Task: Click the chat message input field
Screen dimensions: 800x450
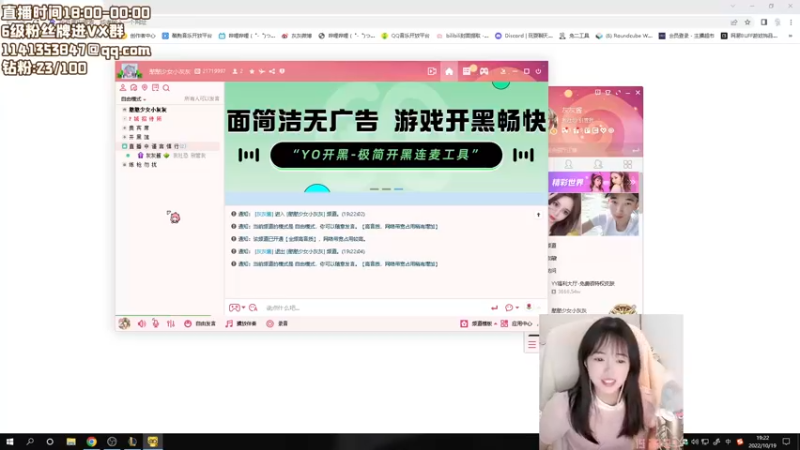Action: point(375,308)
